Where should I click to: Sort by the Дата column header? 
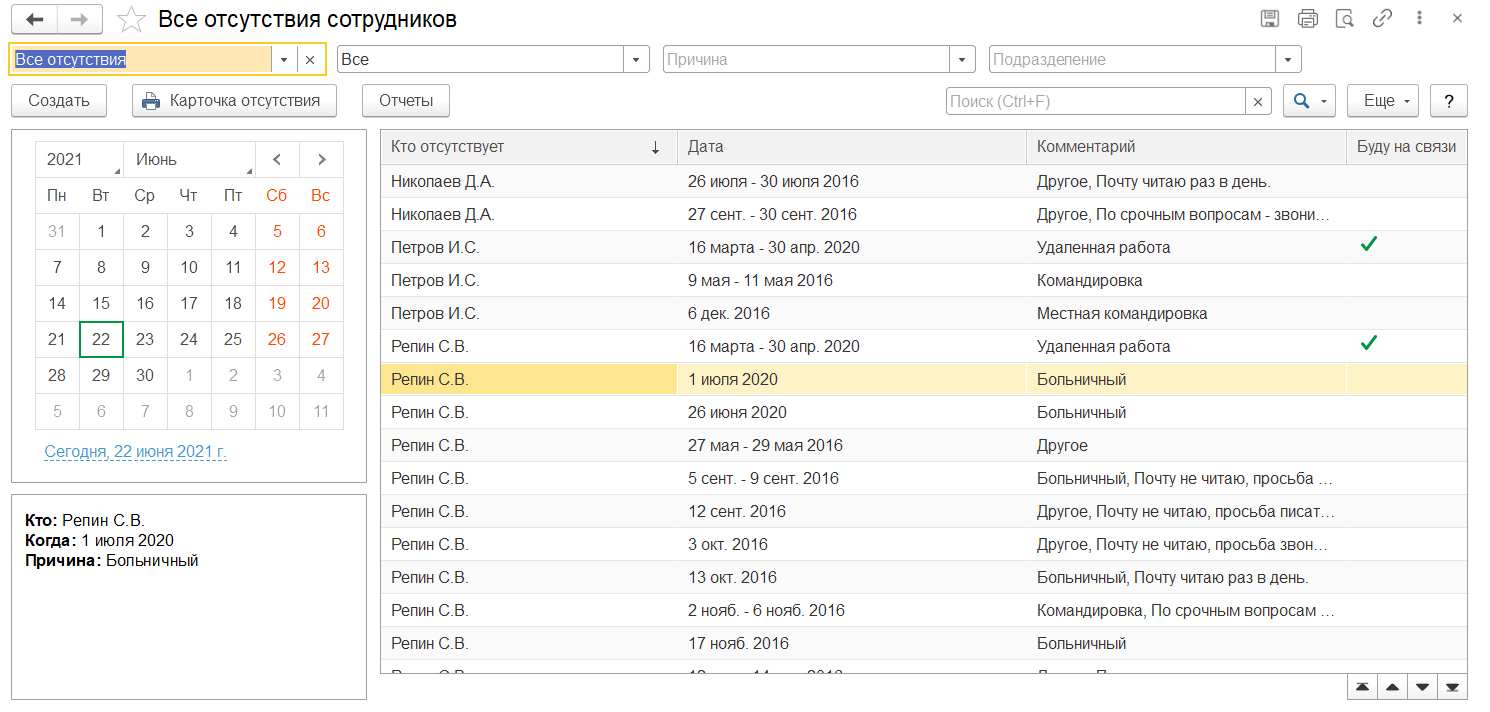coord(850,147)
